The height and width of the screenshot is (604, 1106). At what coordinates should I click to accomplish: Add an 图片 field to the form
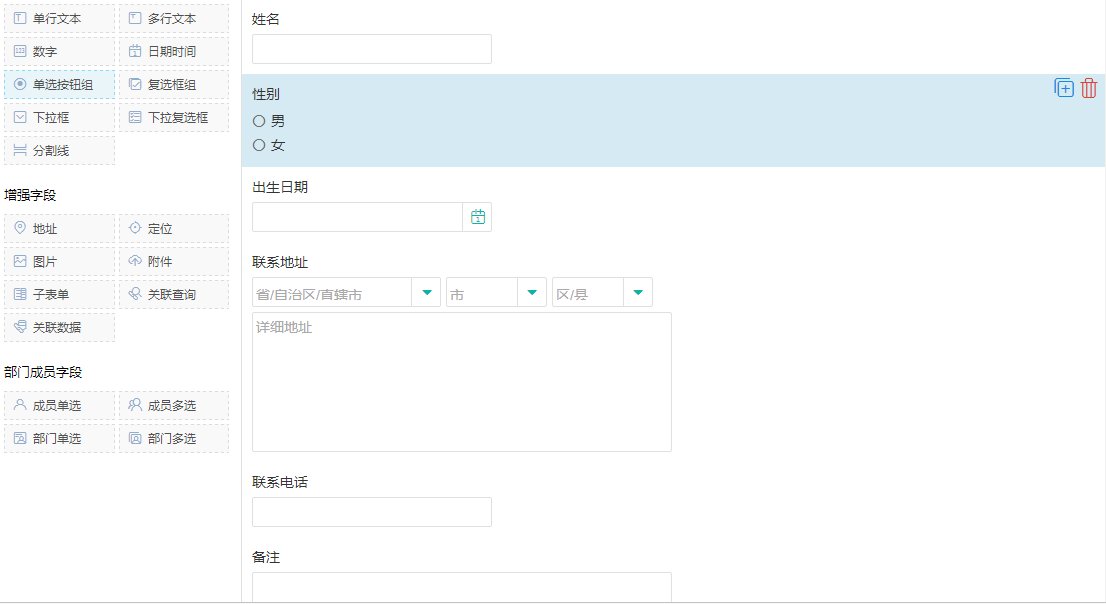coord(58,261)
